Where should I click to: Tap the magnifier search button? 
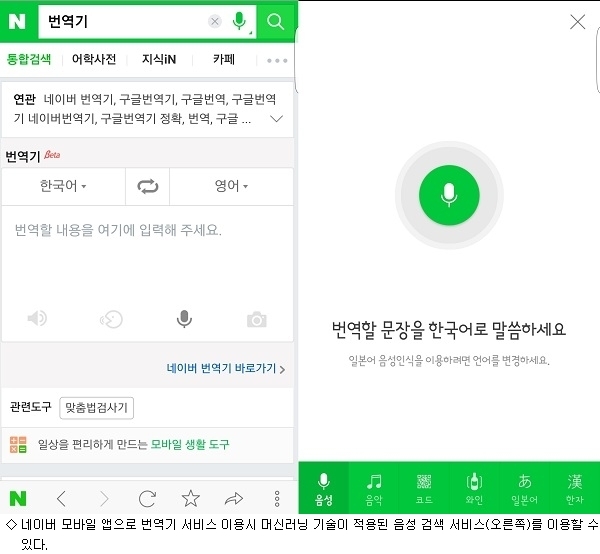[276, 21]
